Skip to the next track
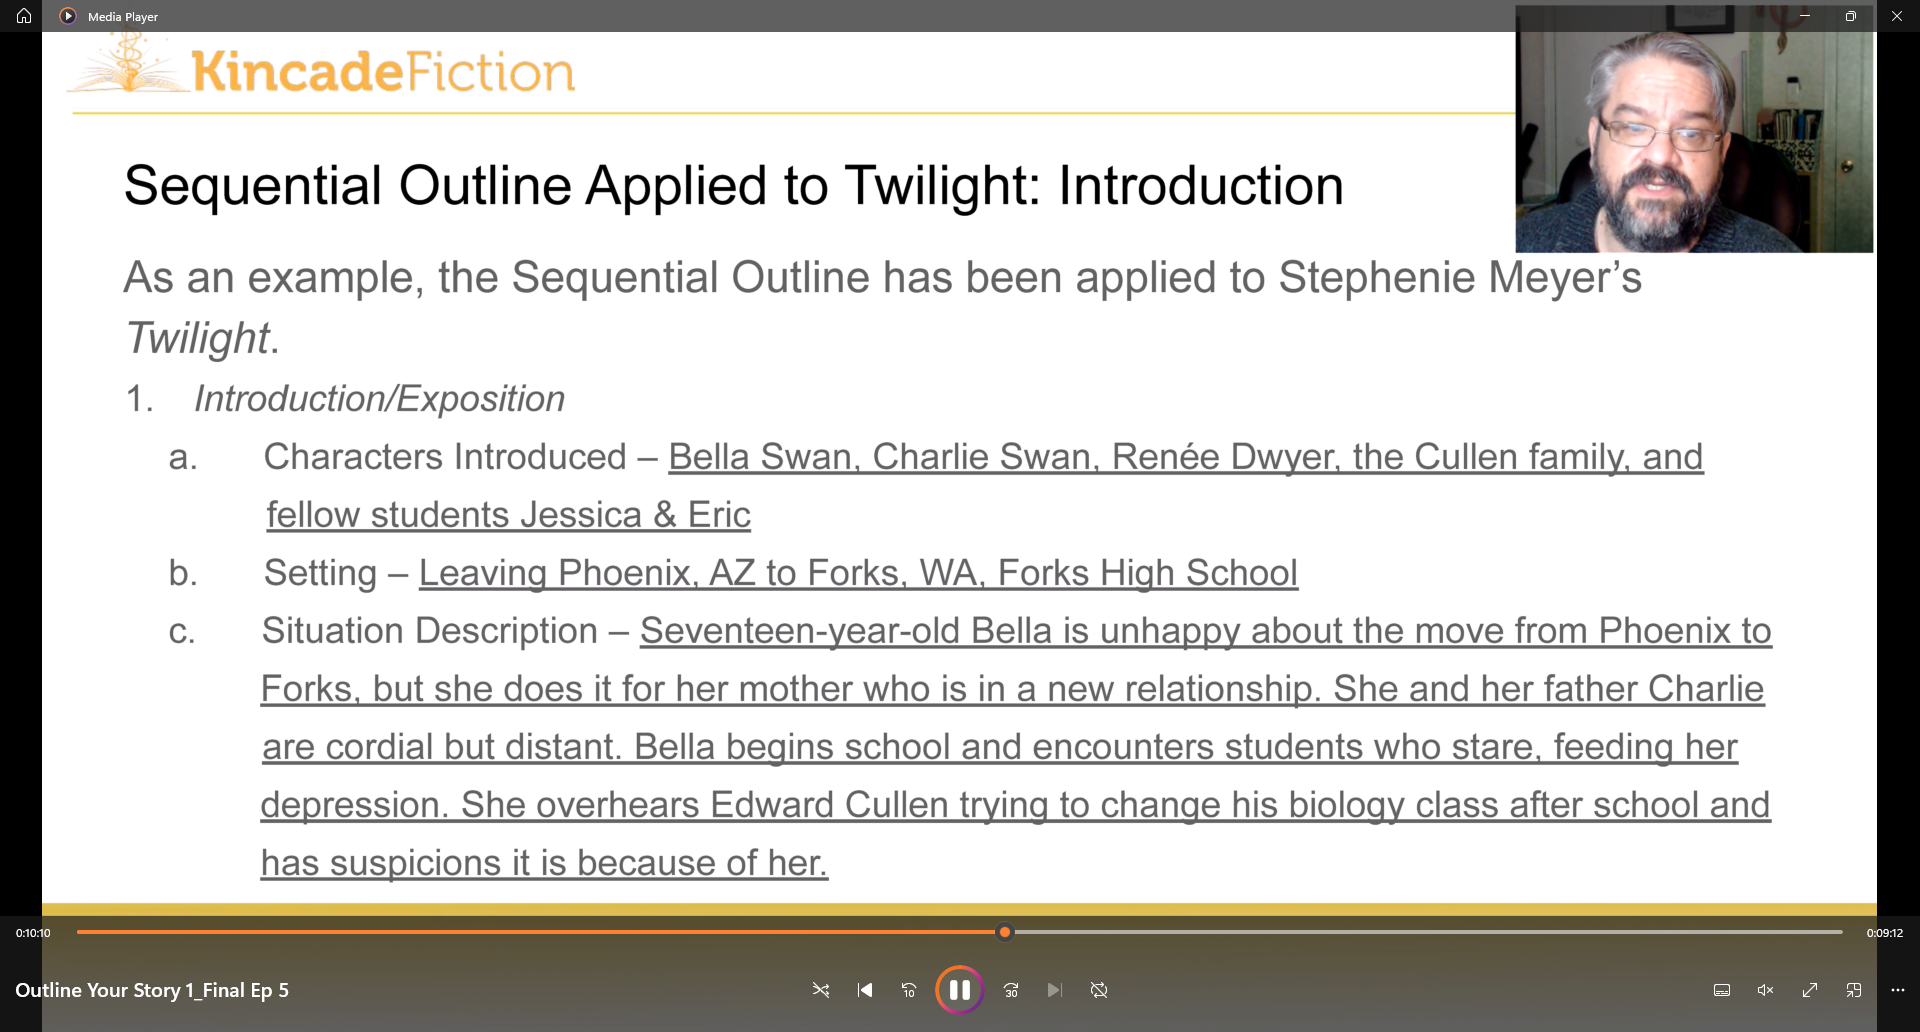This screenshot has height=1032, width=1920. pos(1055,990)
